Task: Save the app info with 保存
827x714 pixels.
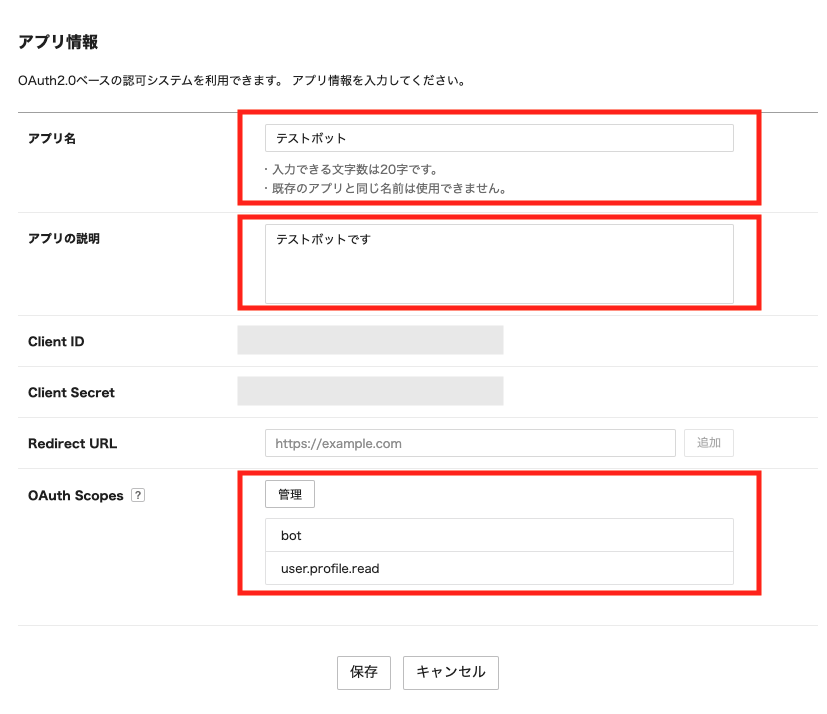Action: [363, 672]
